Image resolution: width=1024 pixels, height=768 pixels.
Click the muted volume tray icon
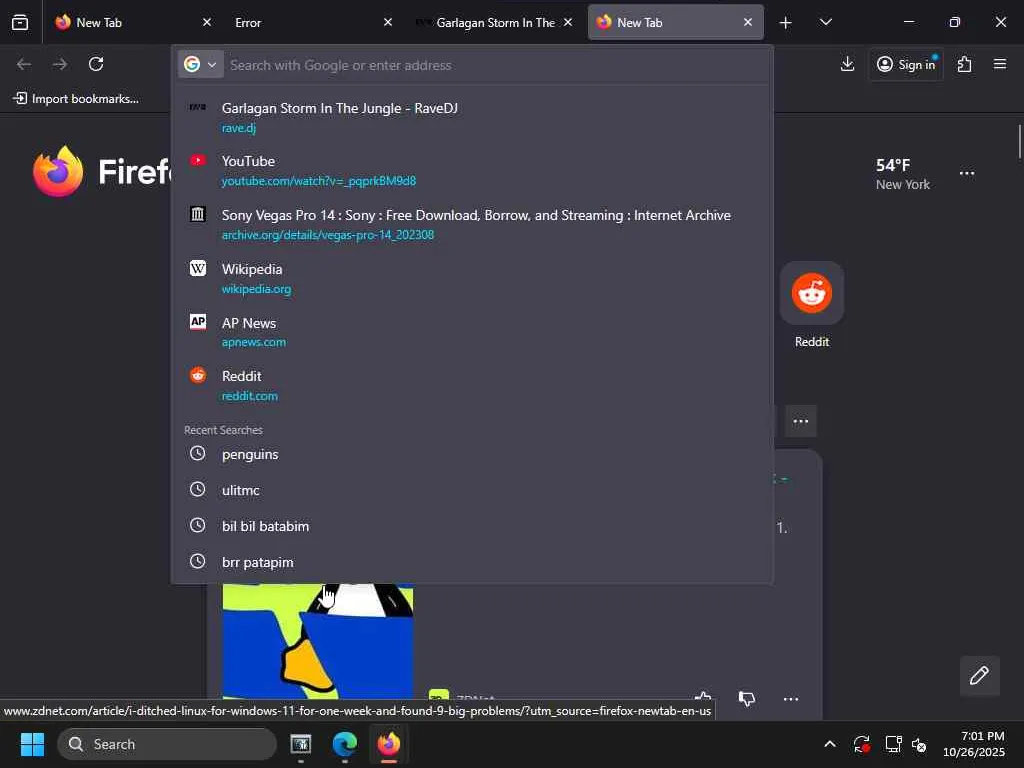pos(919,744)
